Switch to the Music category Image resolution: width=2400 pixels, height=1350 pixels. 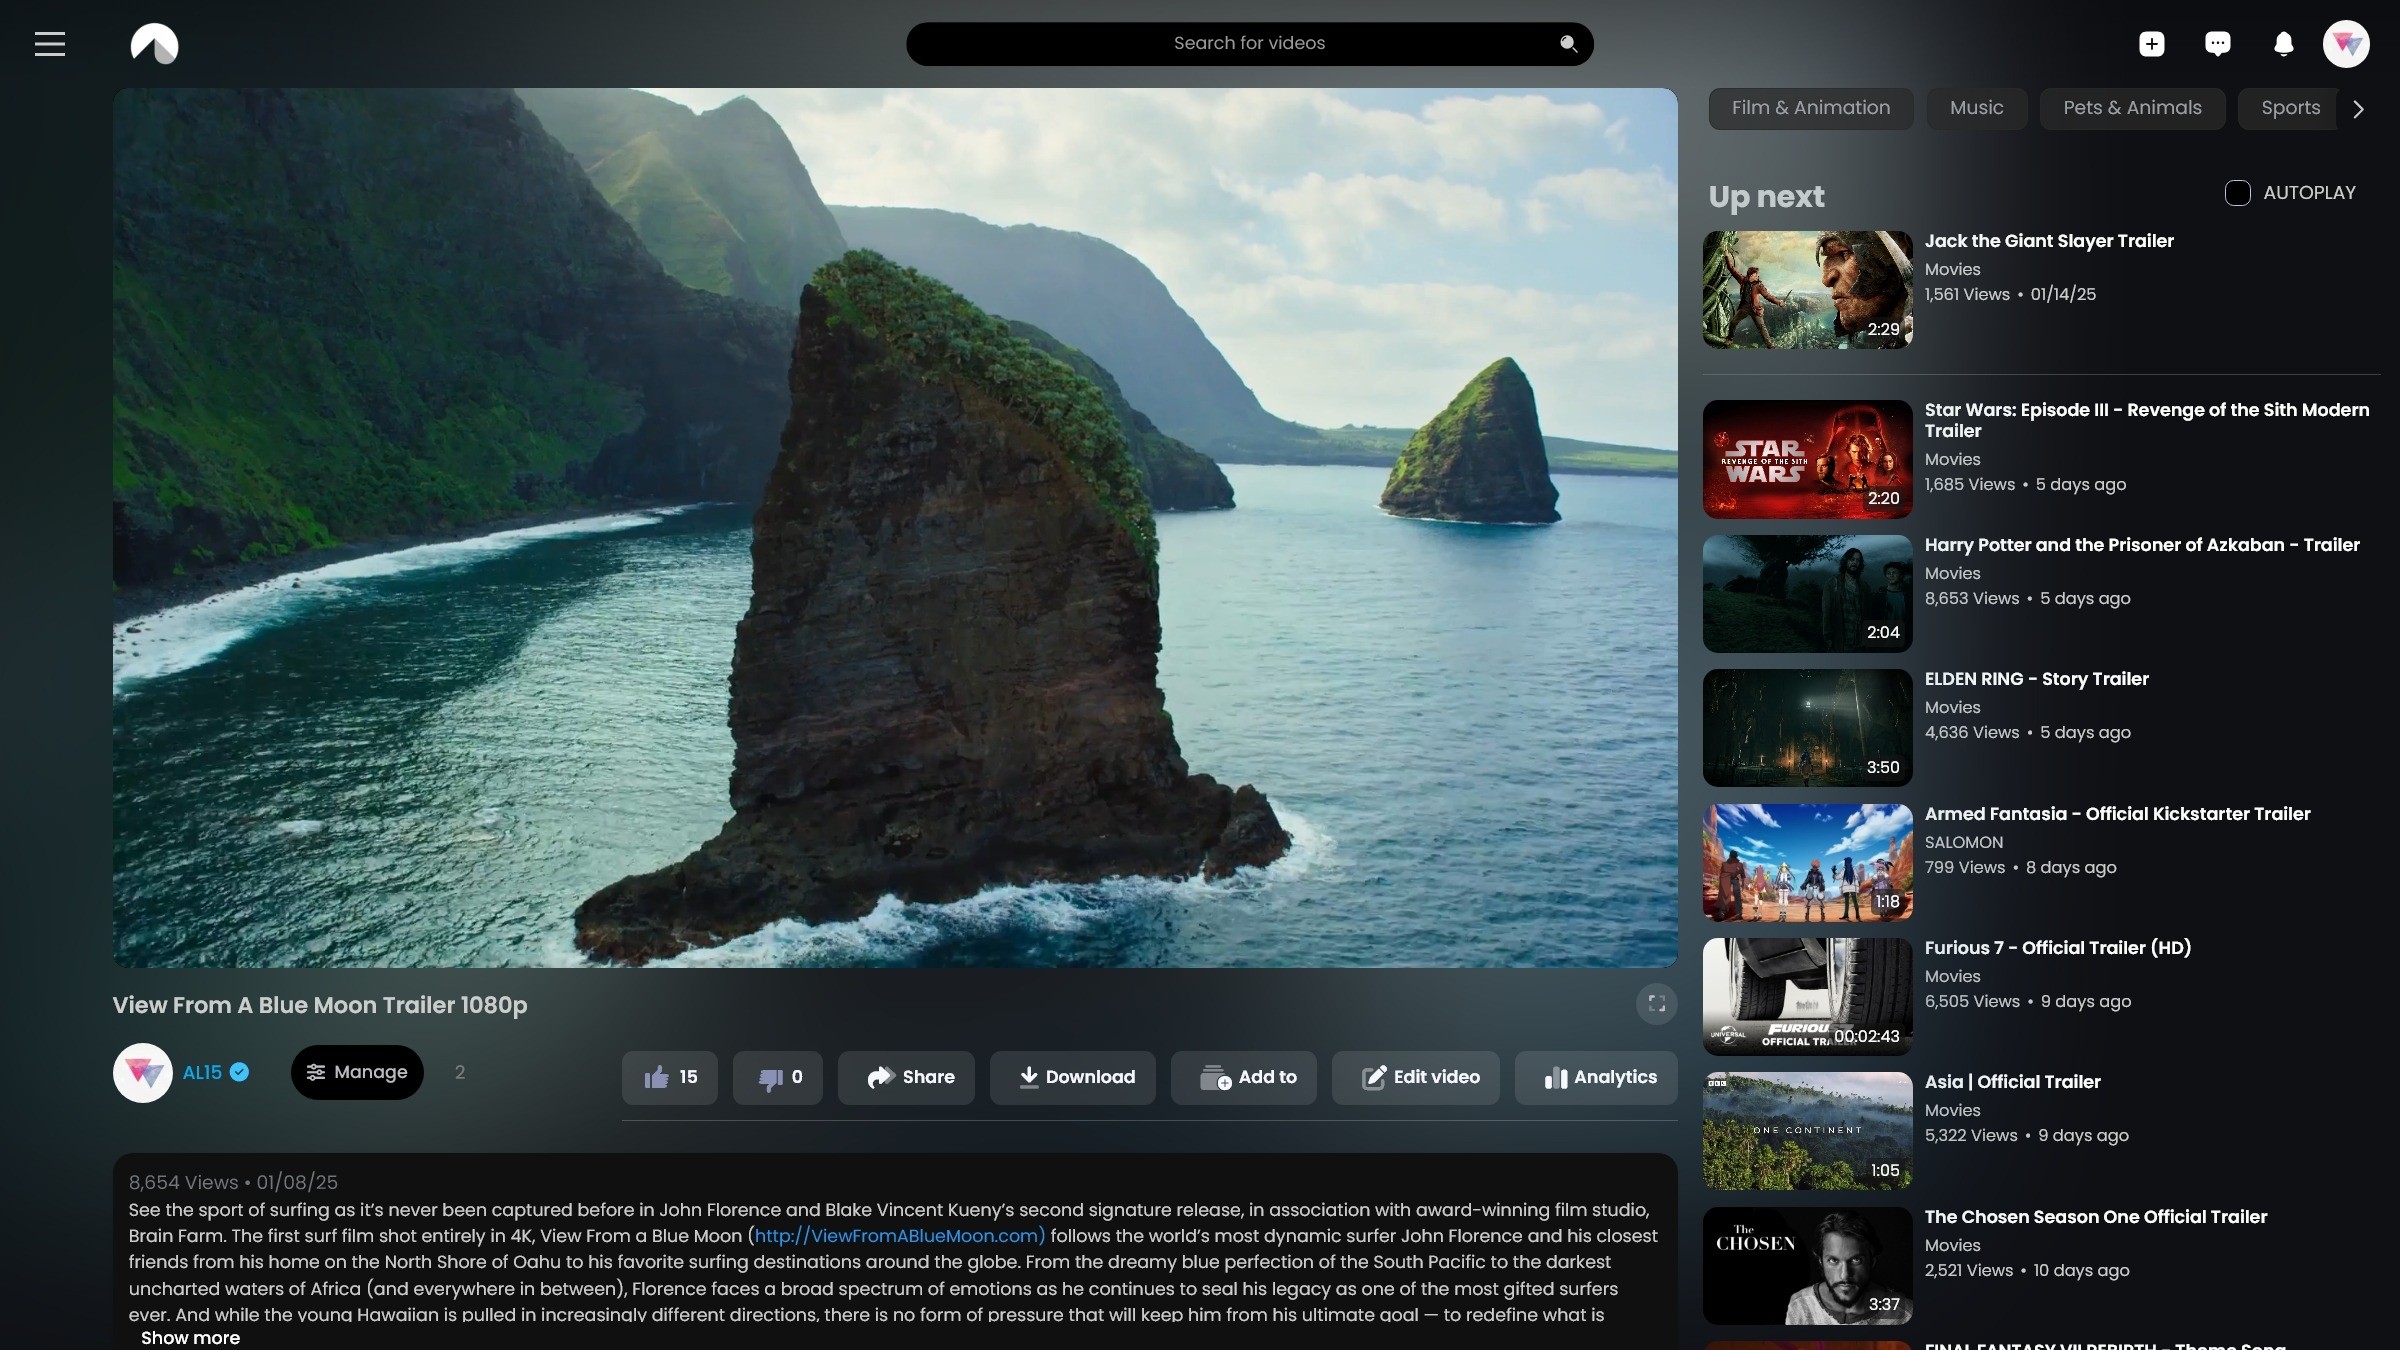click(1976, 108)
